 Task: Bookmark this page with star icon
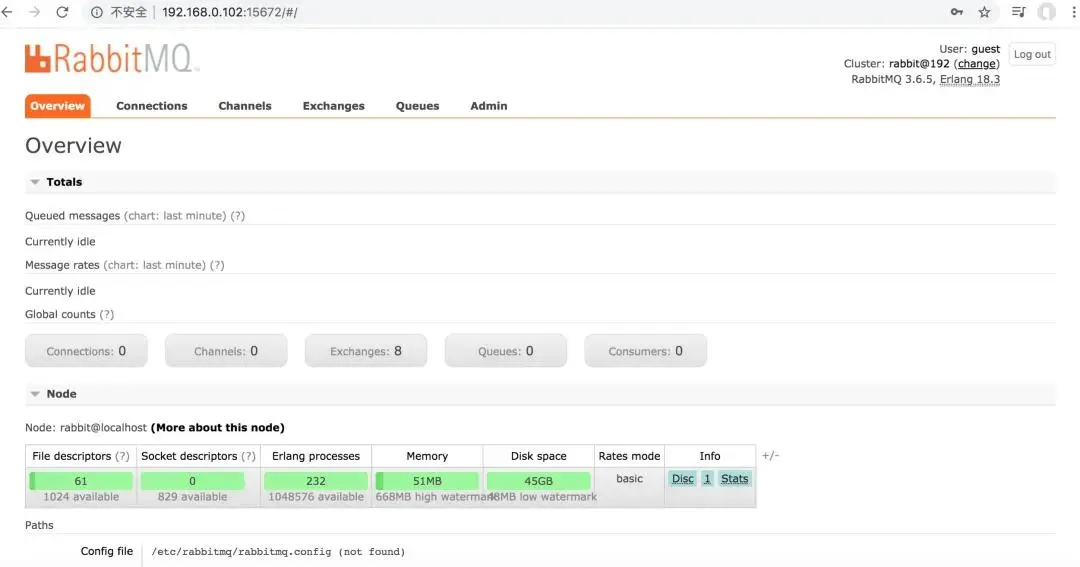tap(984, 12)
